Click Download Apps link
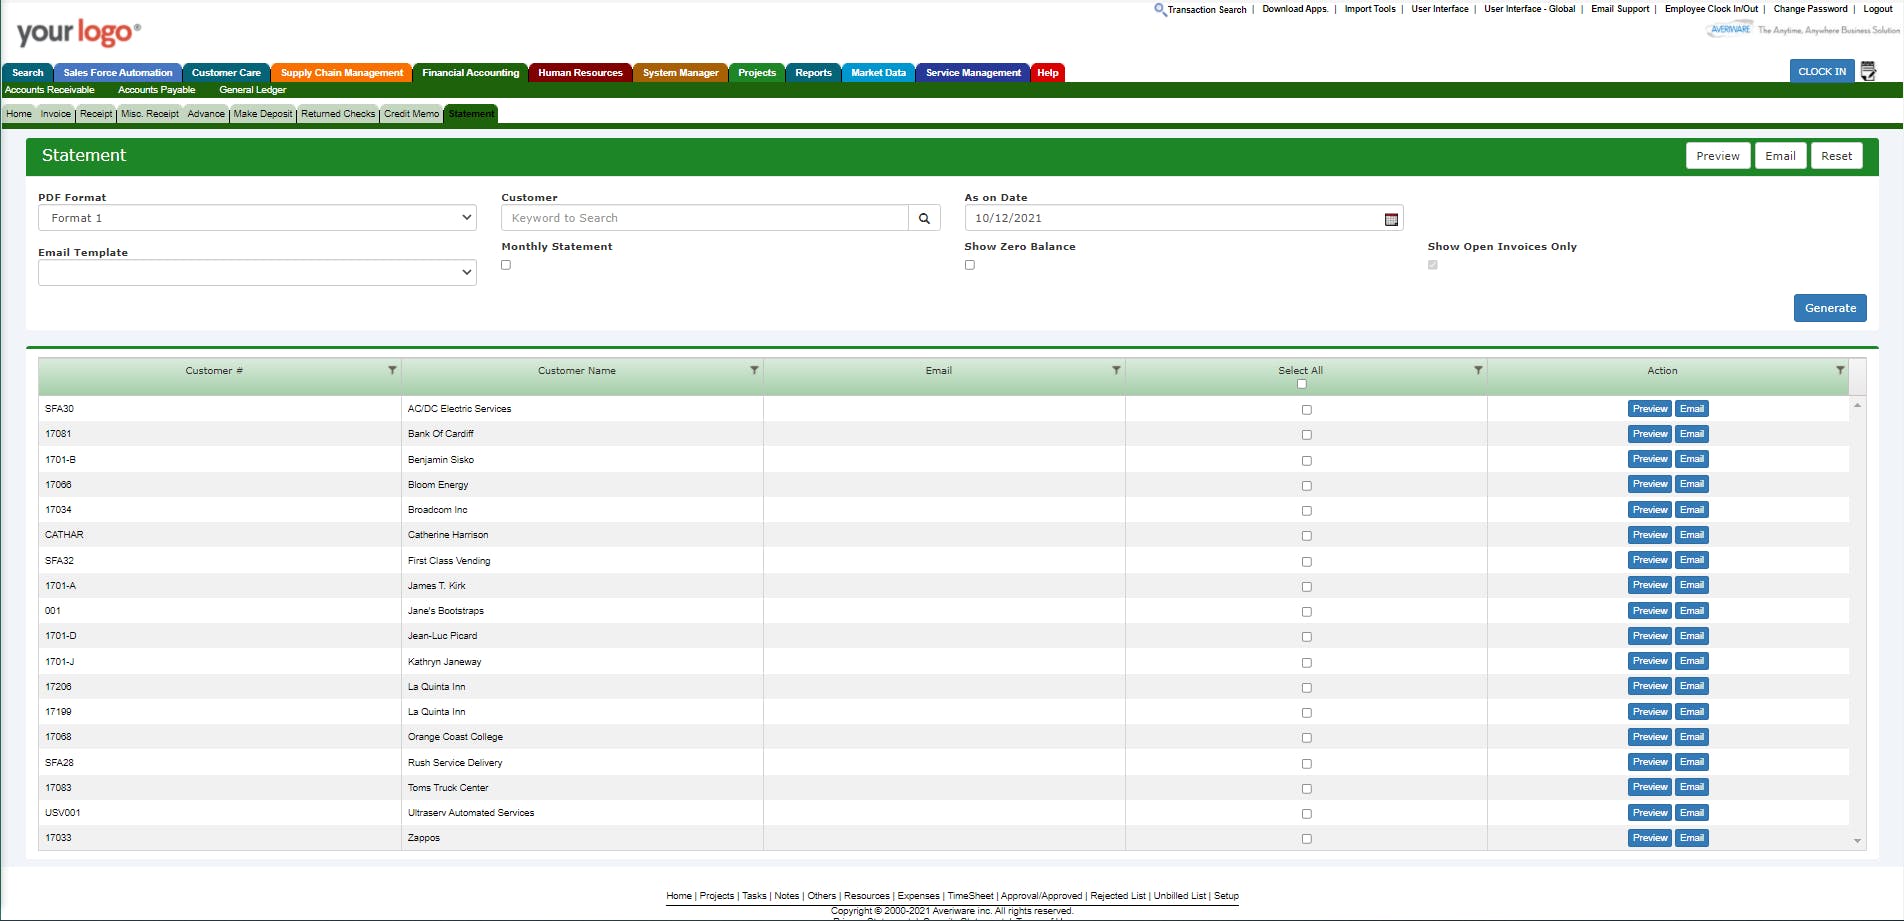The image size is (1904, 921). (x=1295, y=9)
